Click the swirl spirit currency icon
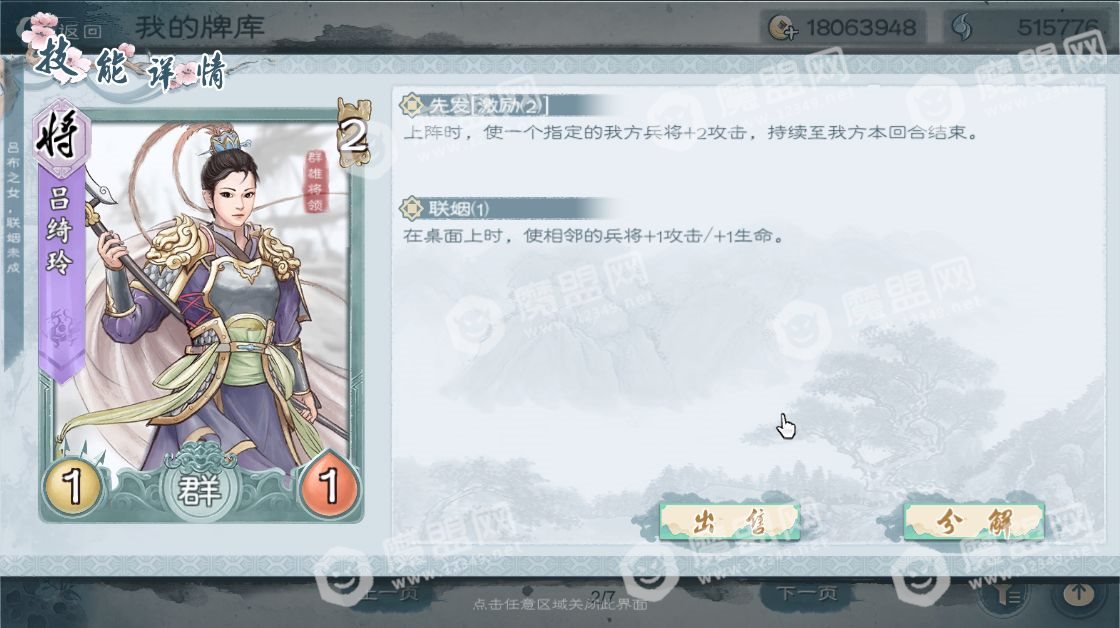 (x=962, y=28)
